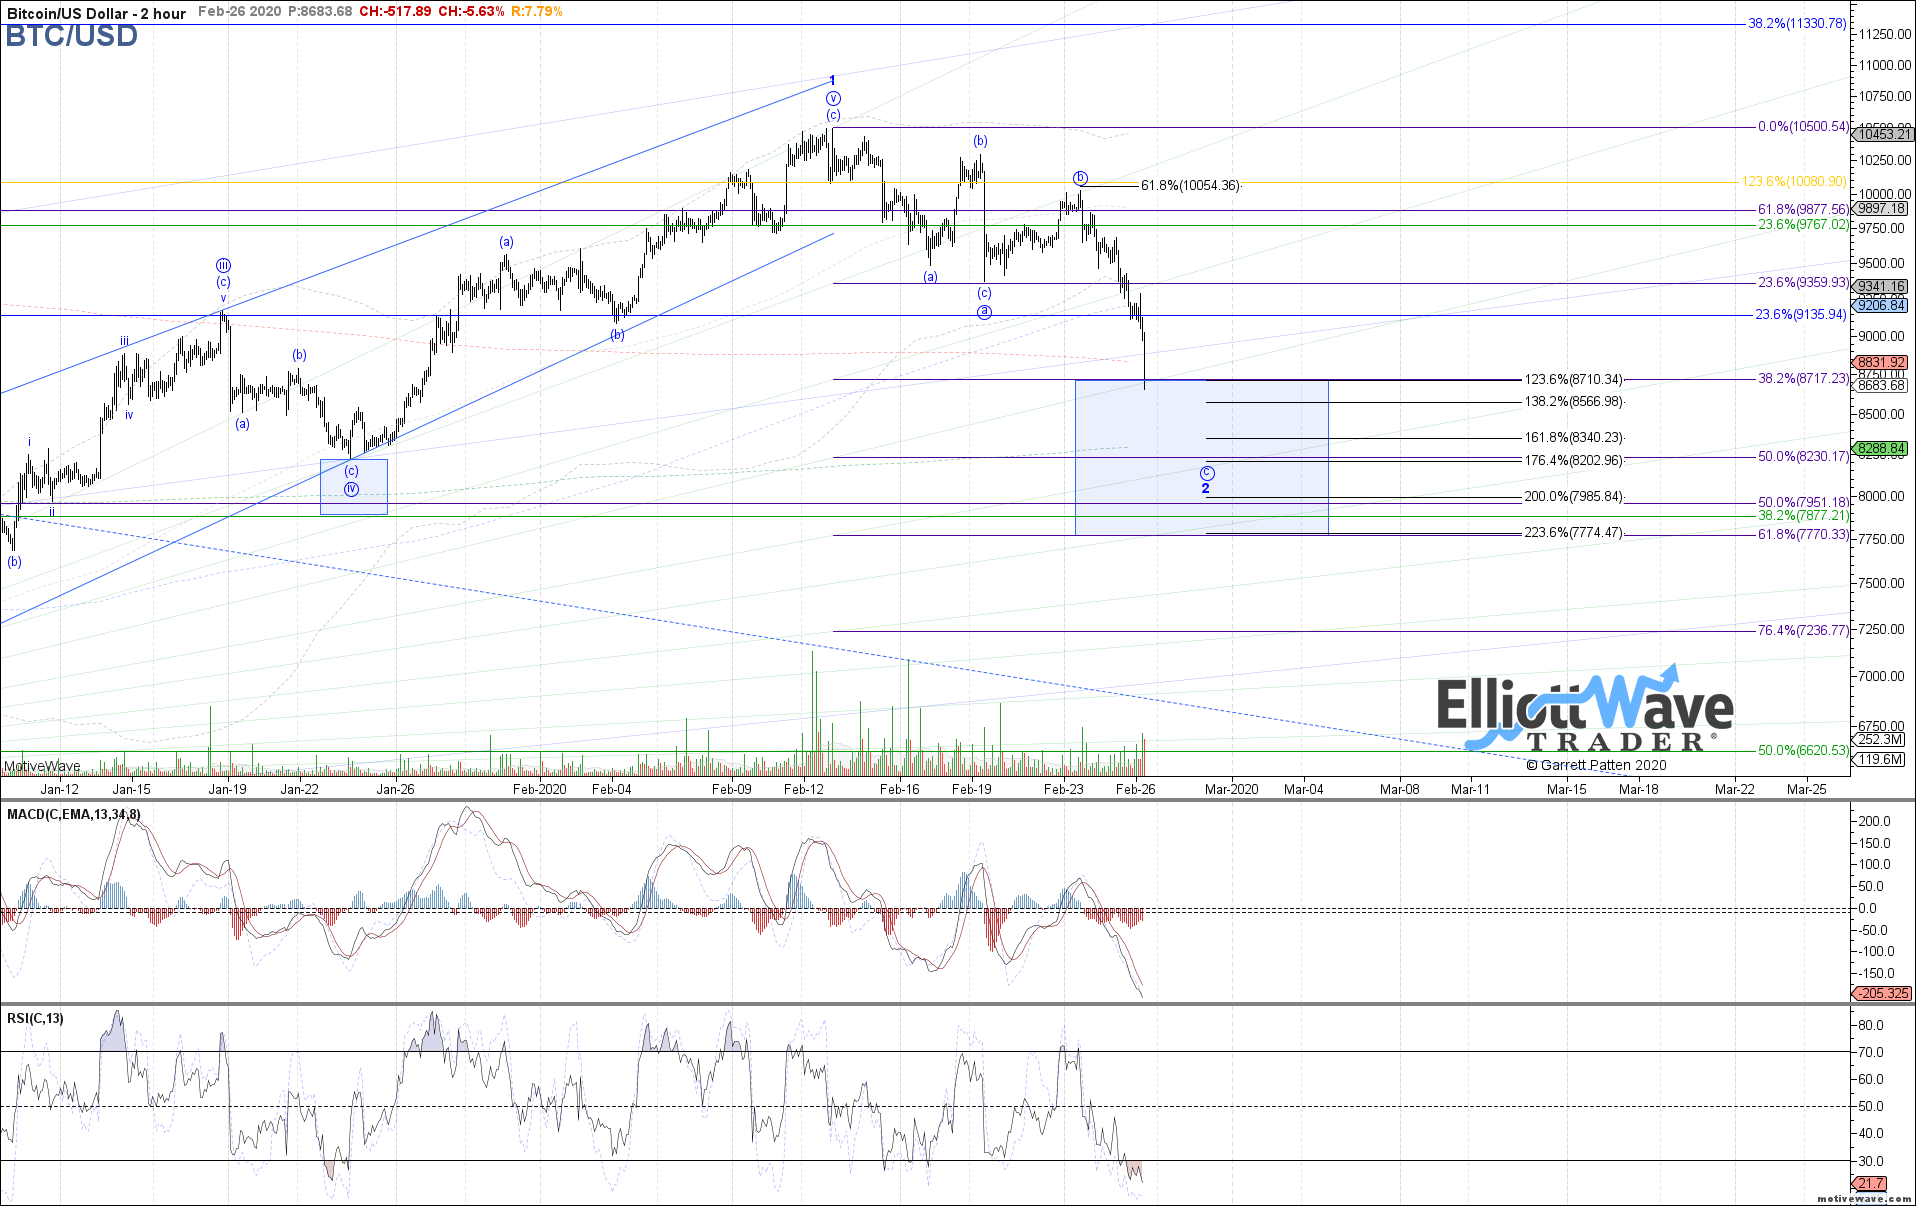This screenshot has width=1916, height=1206.
Task: Click the 9341.16 price axis tag
Action: point(1881,287)
